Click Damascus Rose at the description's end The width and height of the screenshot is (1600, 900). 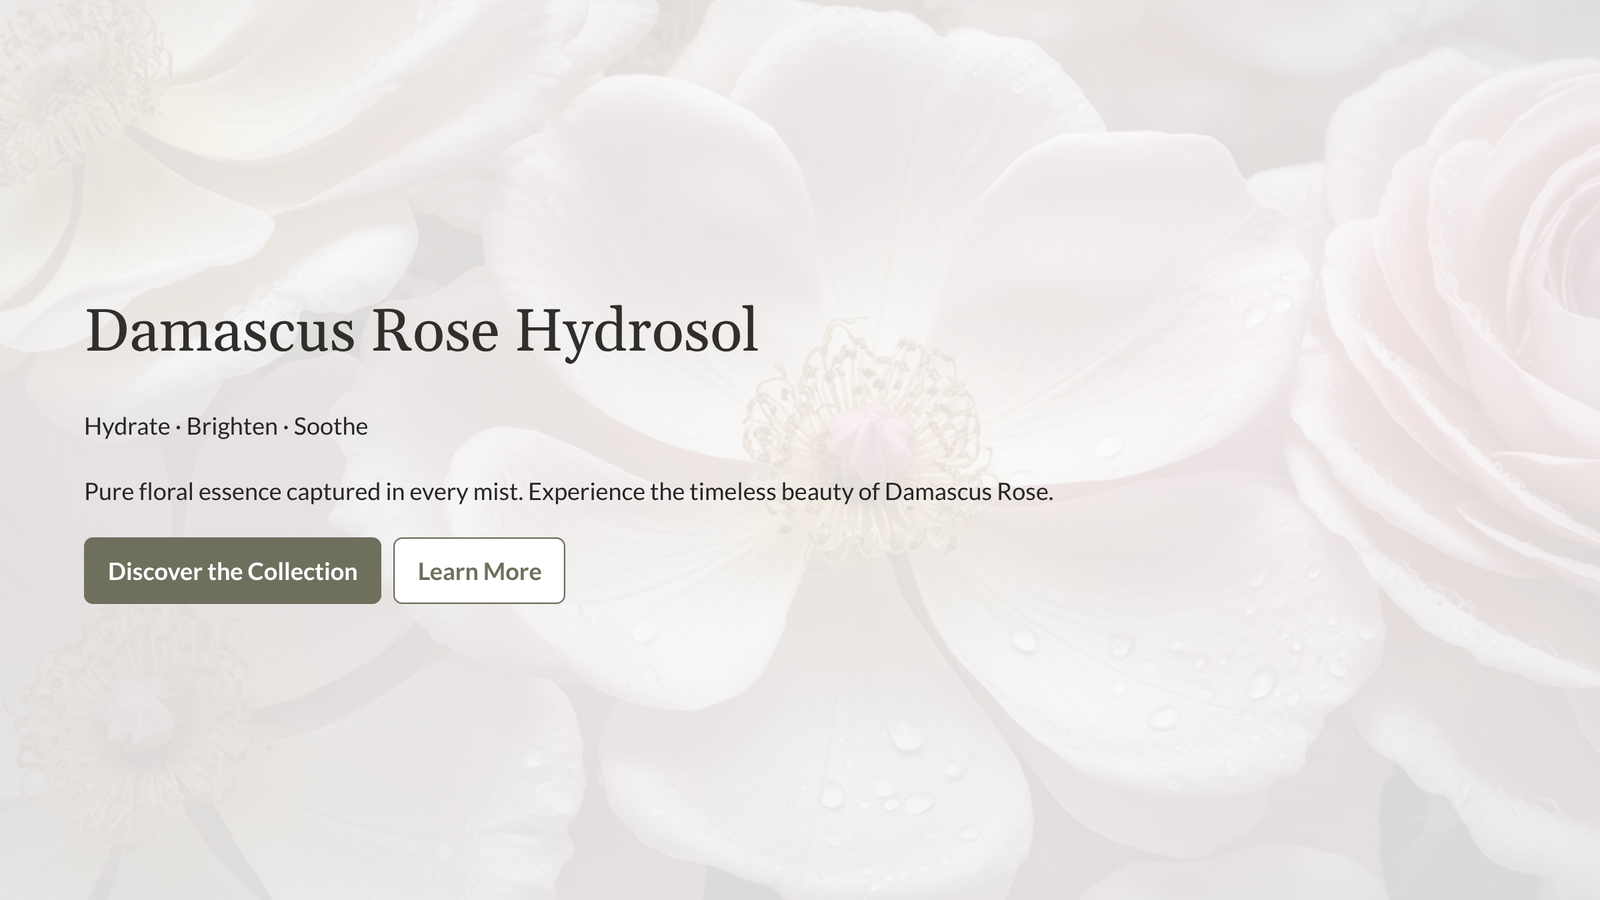coord(967,492)
